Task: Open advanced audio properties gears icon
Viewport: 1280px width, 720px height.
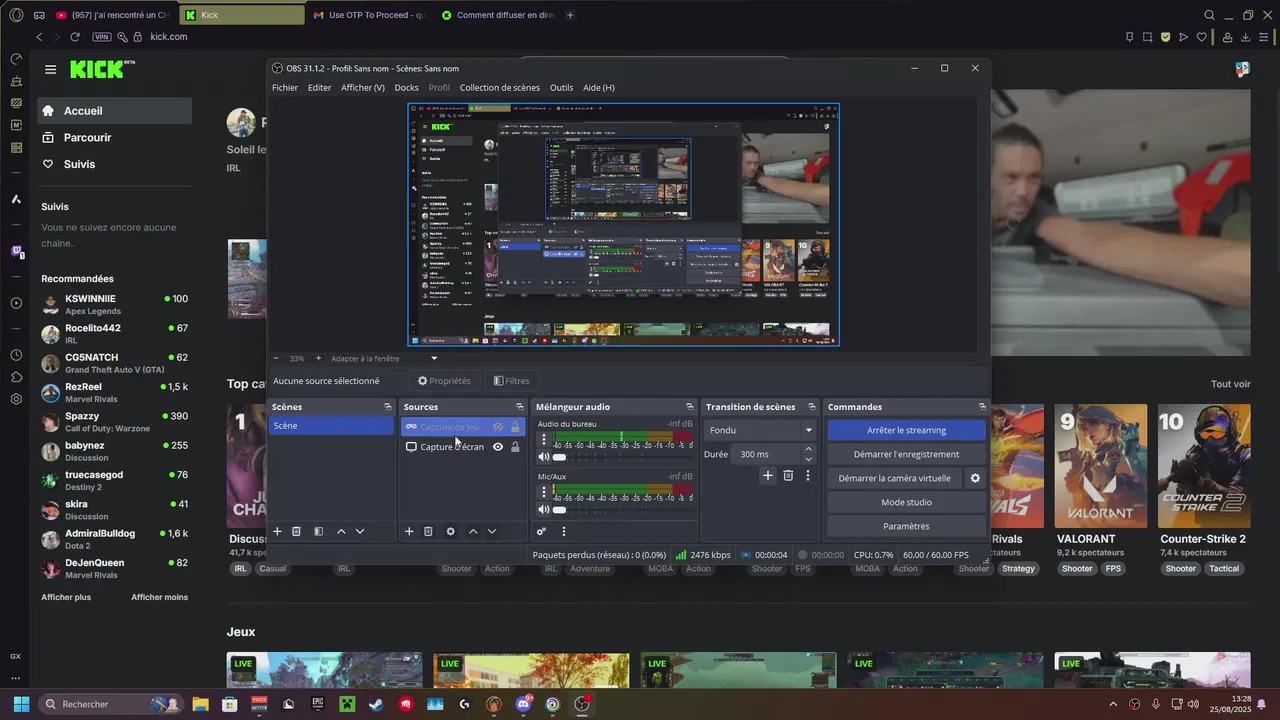Action: (x=541, y=531)
